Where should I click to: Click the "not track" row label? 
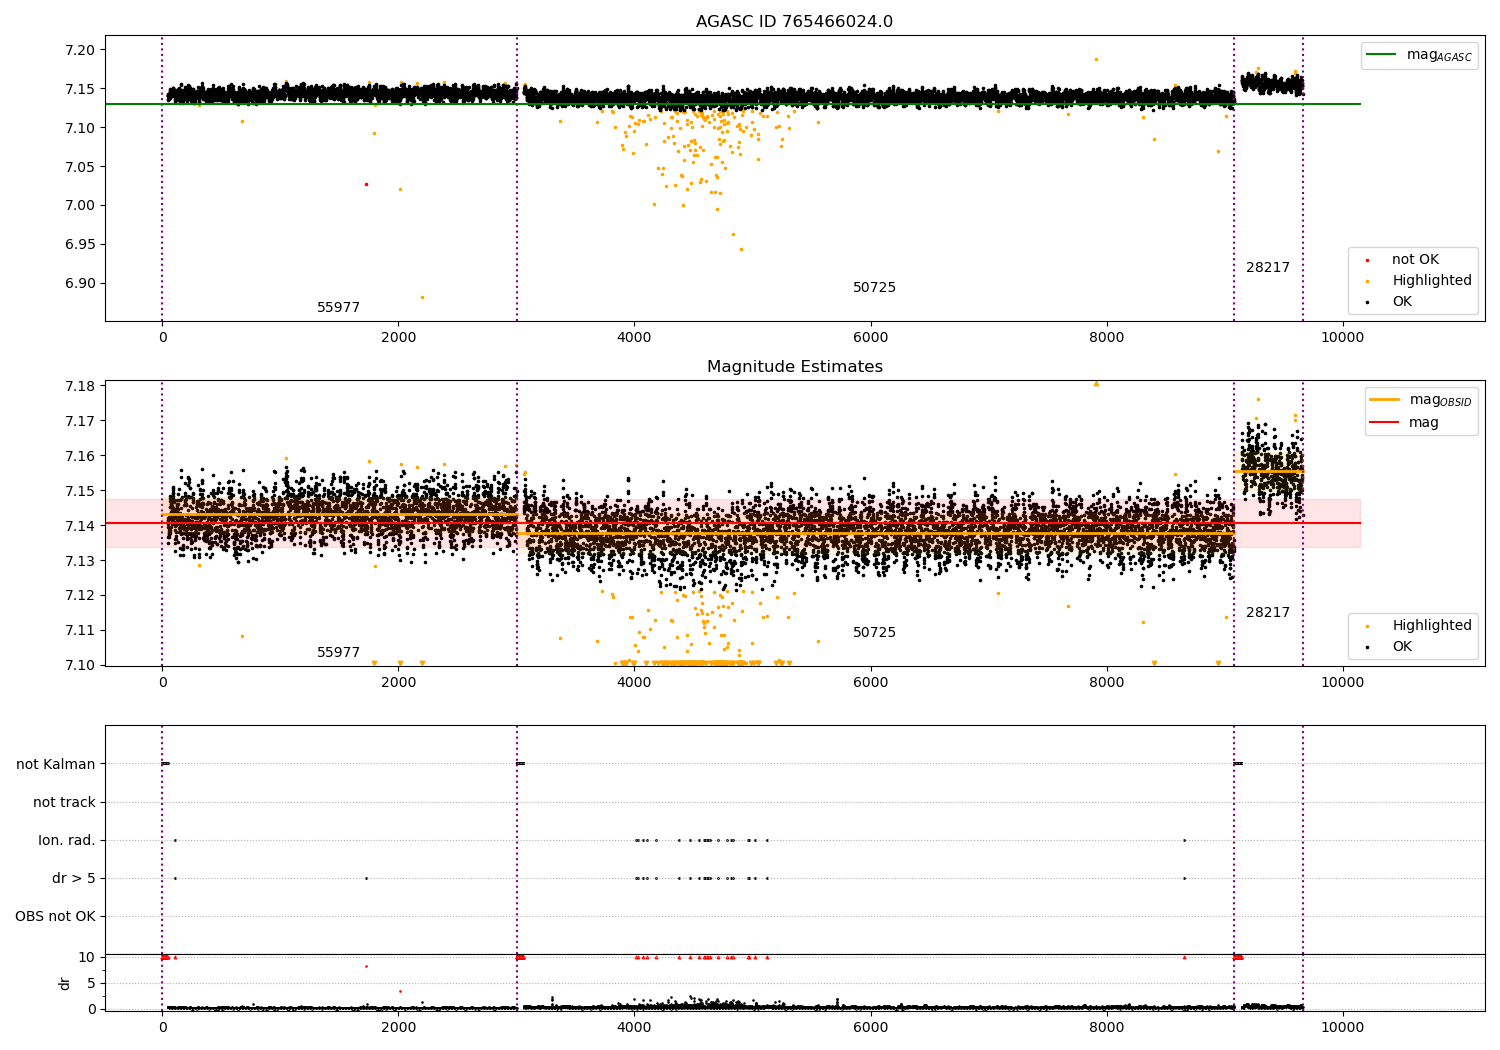[x=64, y=802]
